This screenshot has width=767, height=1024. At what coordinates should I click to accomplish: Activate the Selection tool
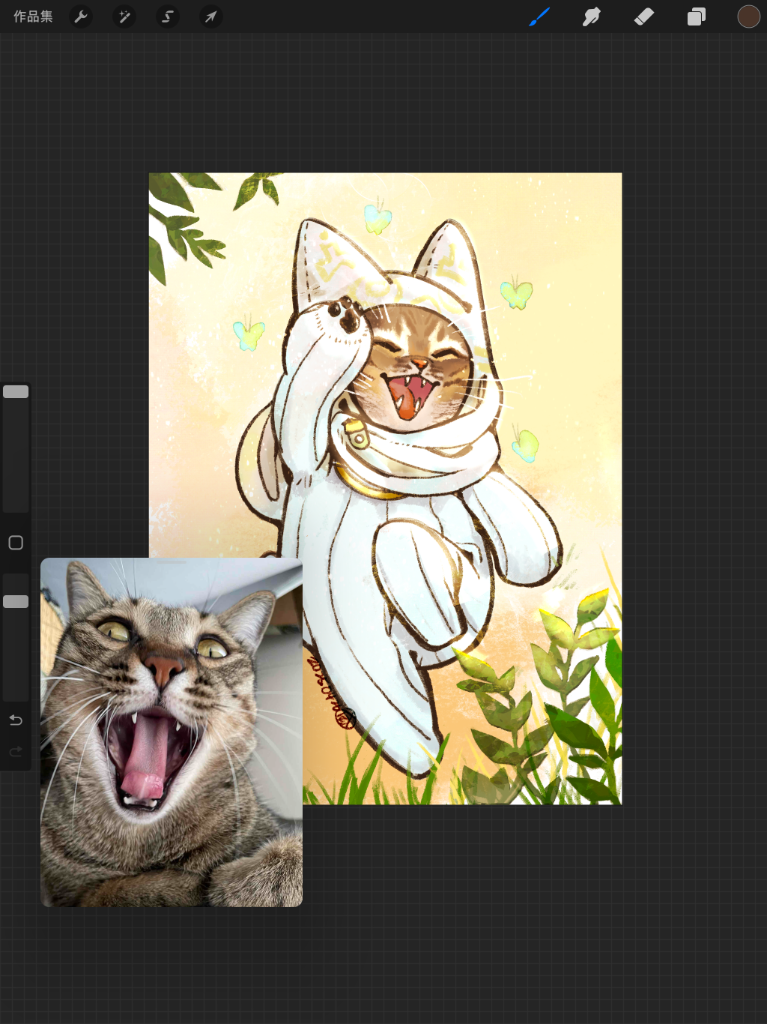click(x=168, y=17)
